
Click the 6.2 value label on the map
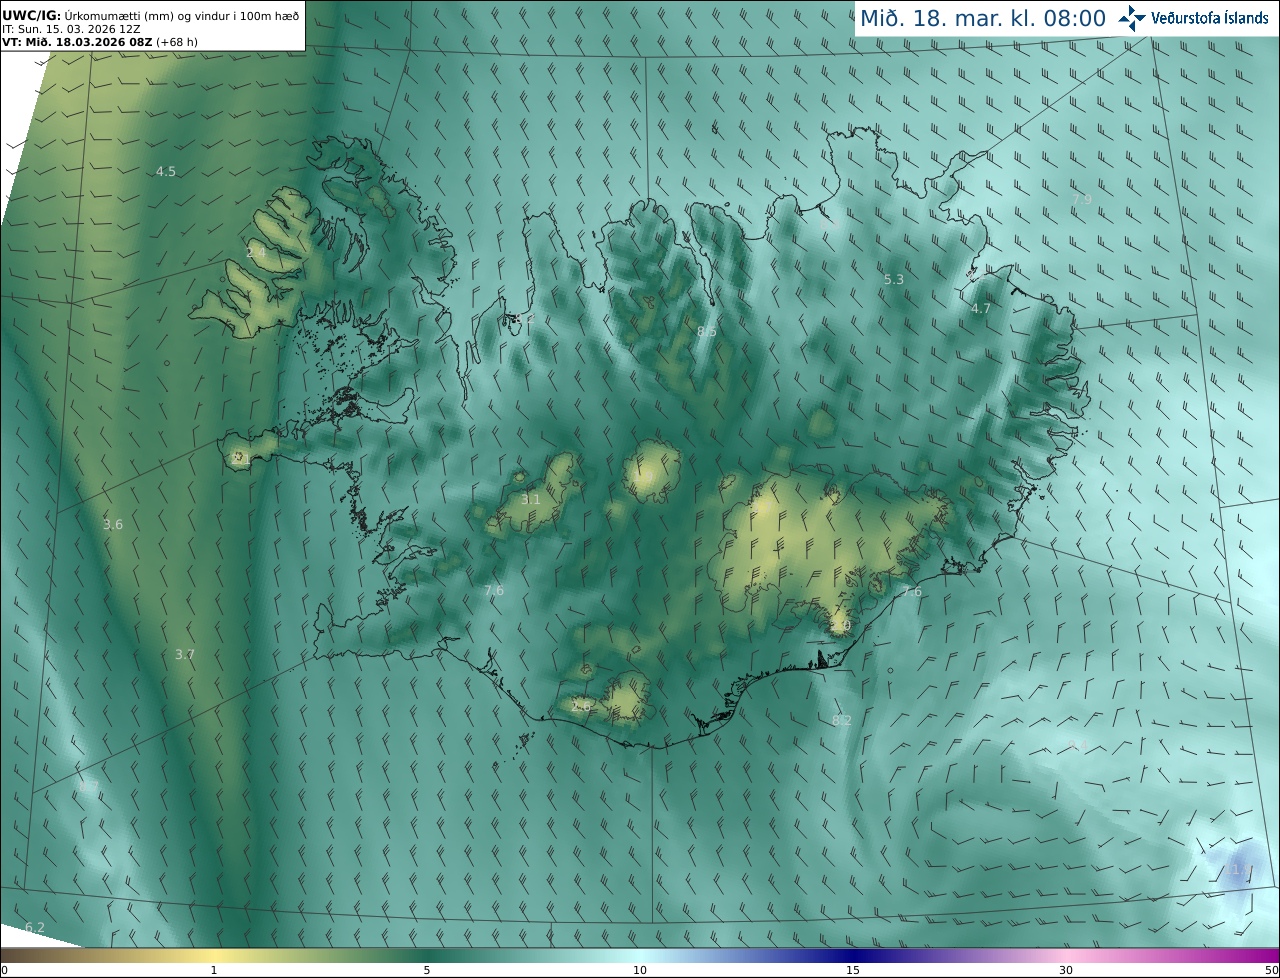(x=35, y=927)
